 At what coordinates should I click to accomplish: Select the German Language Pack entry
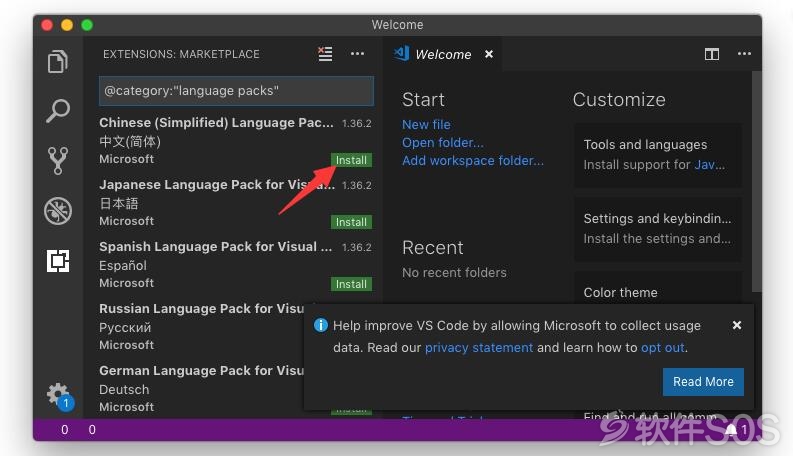(x=201, y=389)
